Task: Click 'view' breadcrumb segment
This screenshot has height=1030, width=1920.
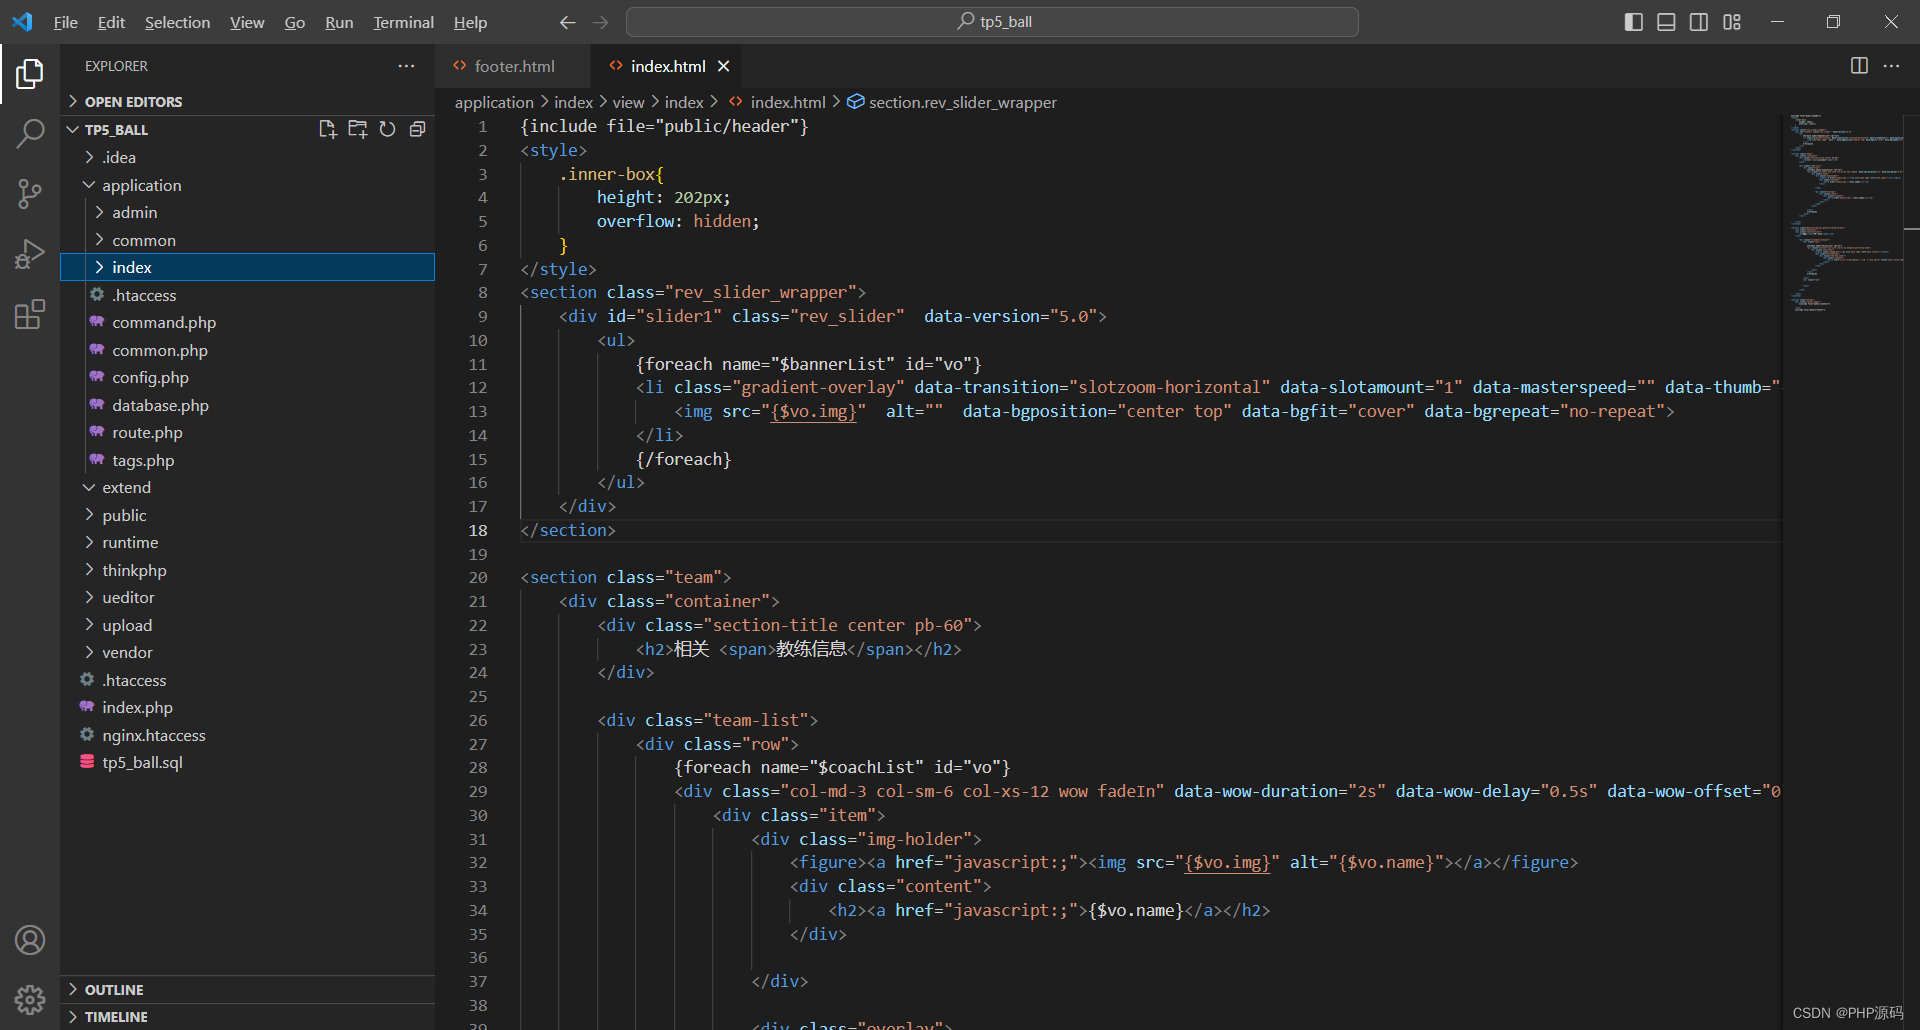Action: [x=628, y=102]
